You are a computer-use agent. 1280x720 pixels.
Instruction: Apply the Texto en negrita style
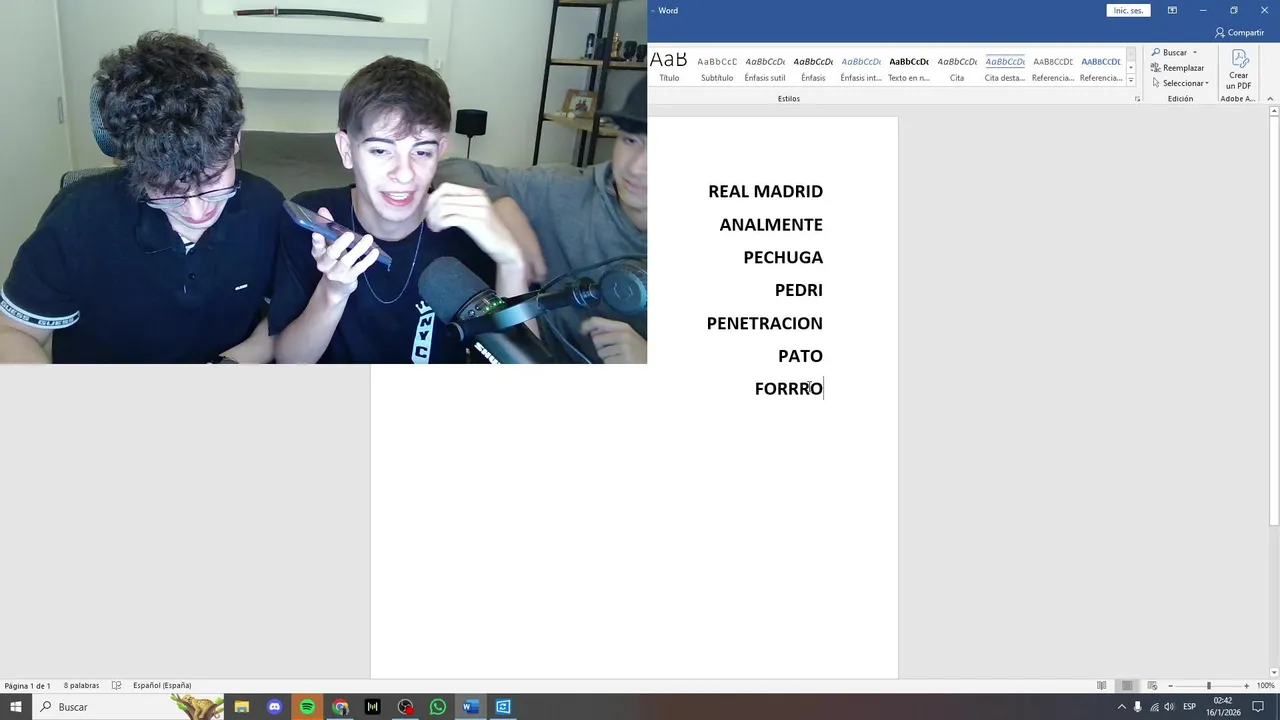click(909, 67)
